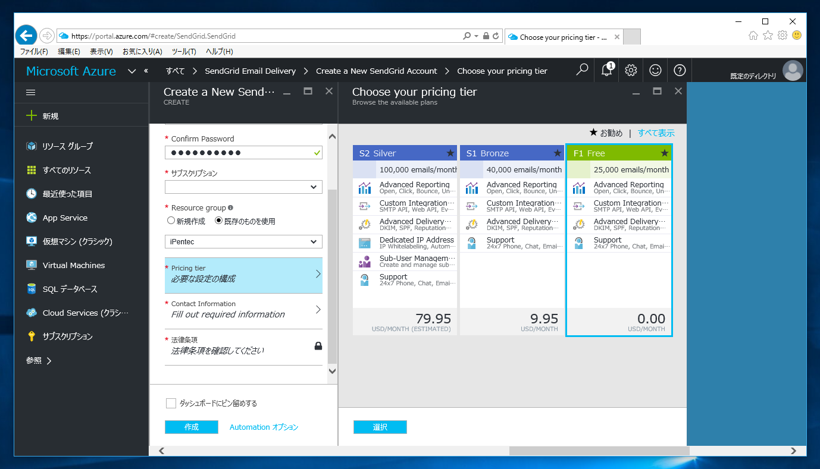The width and height of the screenshot is (820, 469).
Task: Open the browser home icon
Action: tap(753, 36)
